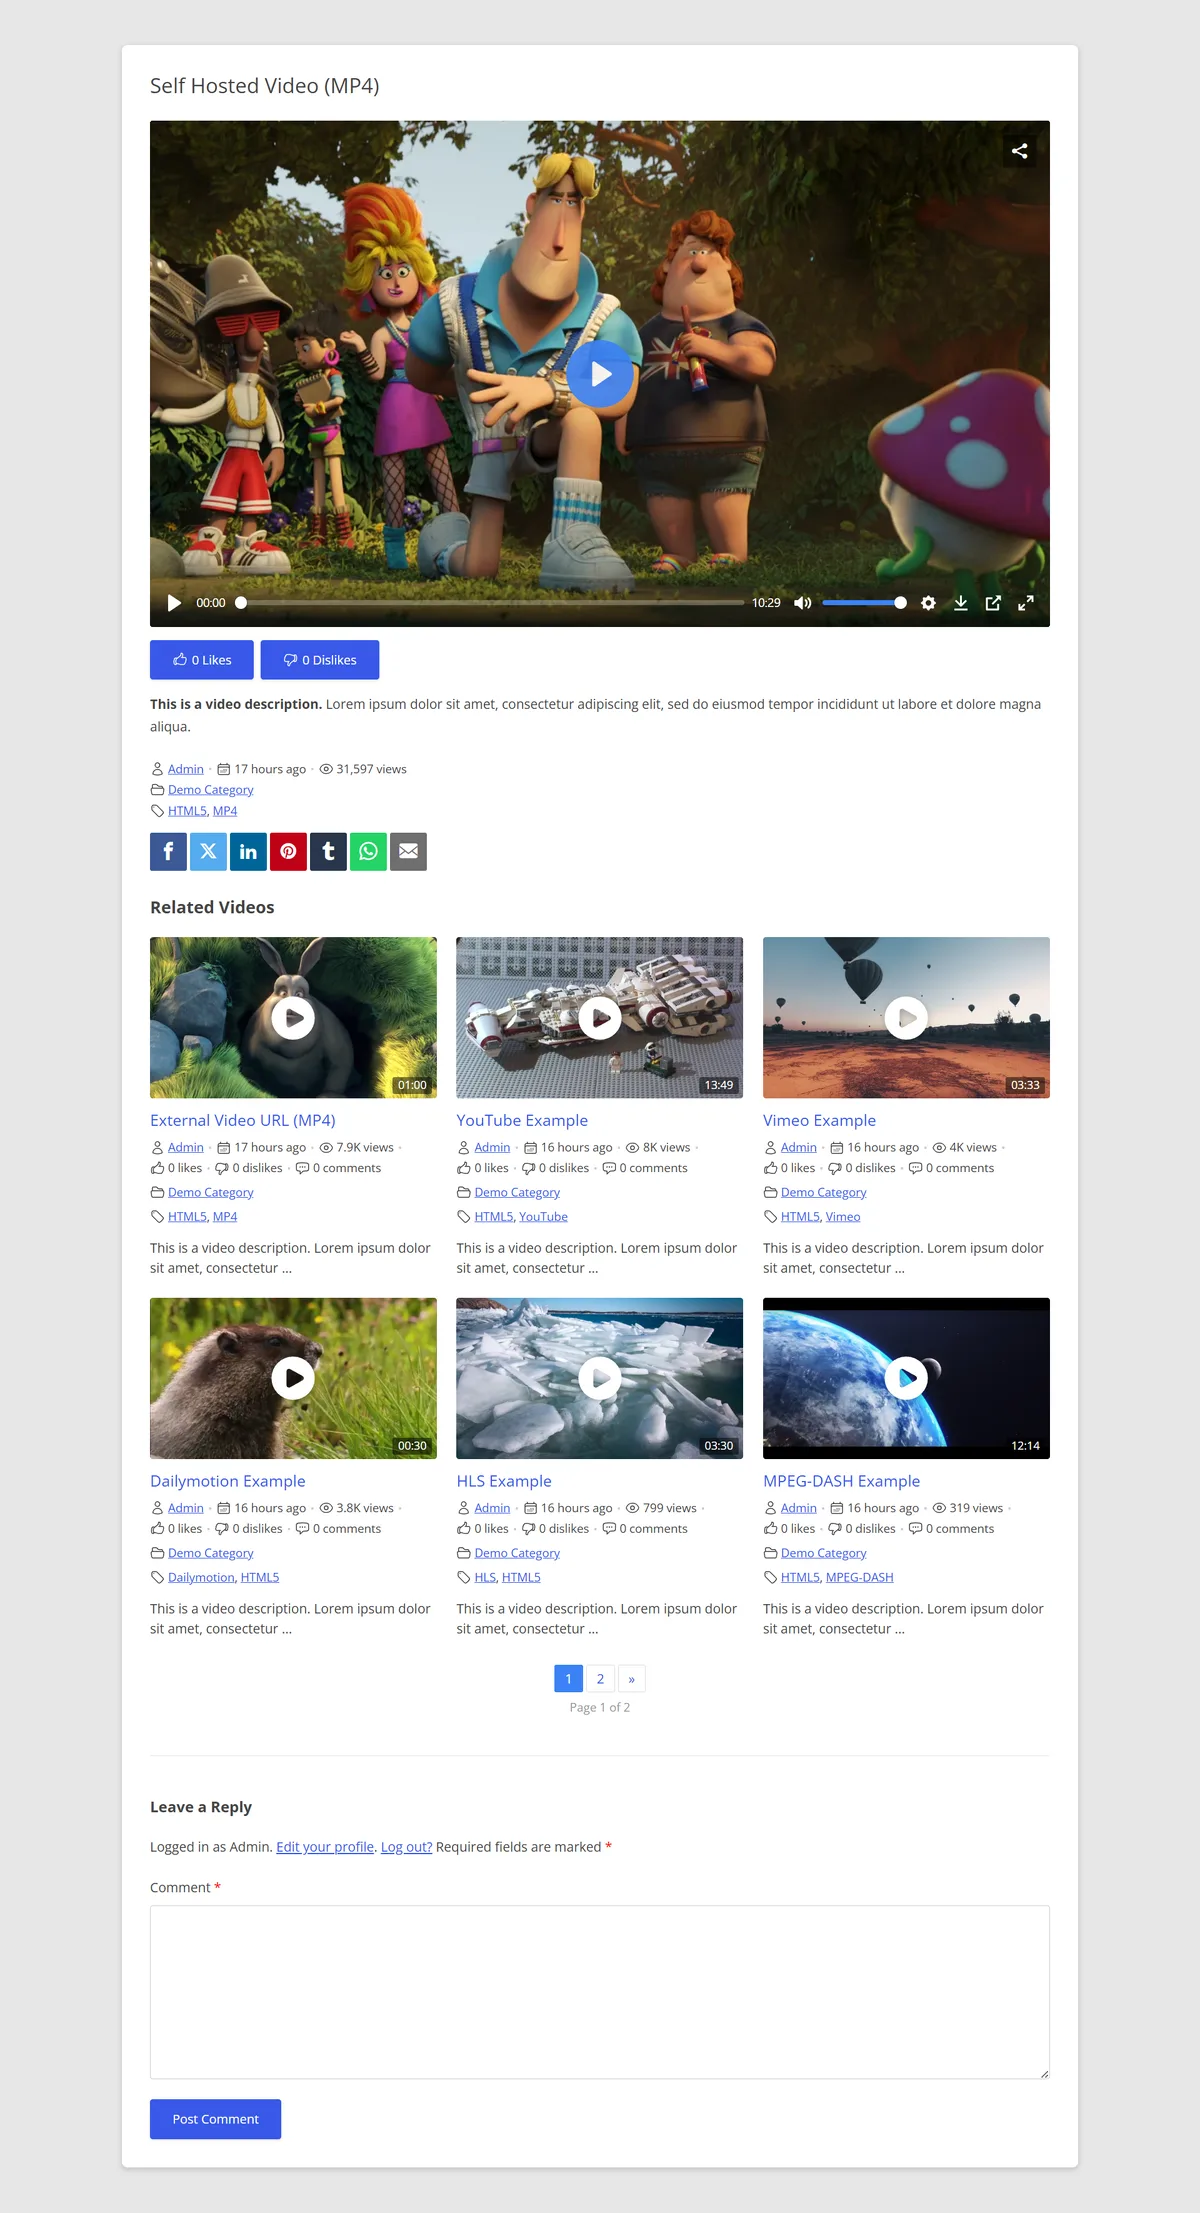The height and width of the screenshot is (2213, 1200).
Task: Open the HLS tag link
Action: pos(485,1577)
